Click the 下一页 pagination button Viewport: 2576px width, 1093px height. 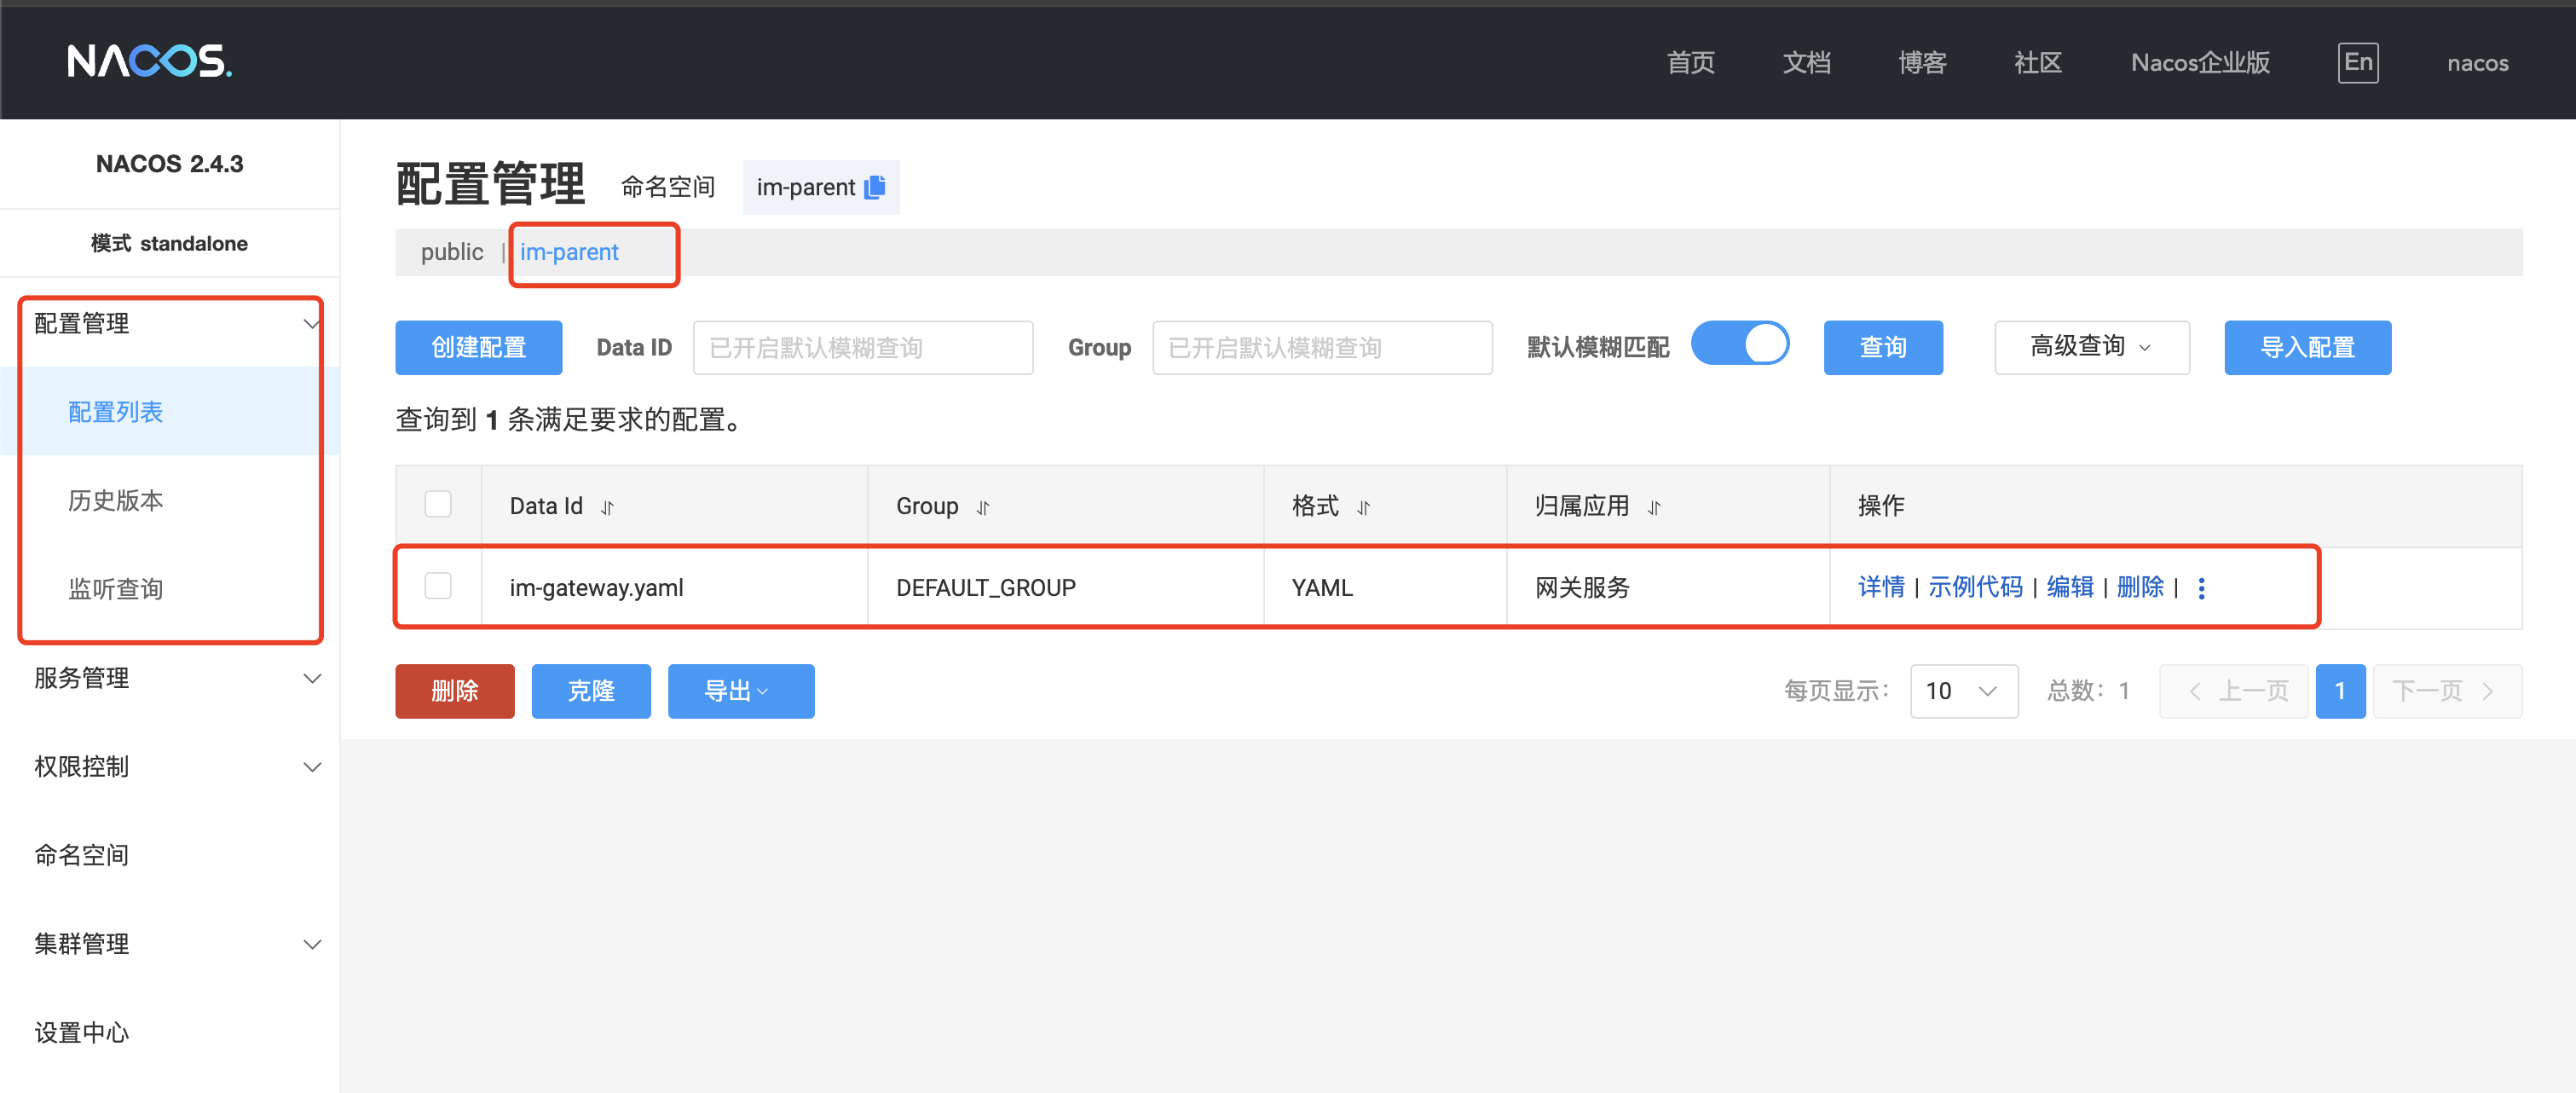point(2448,691)
